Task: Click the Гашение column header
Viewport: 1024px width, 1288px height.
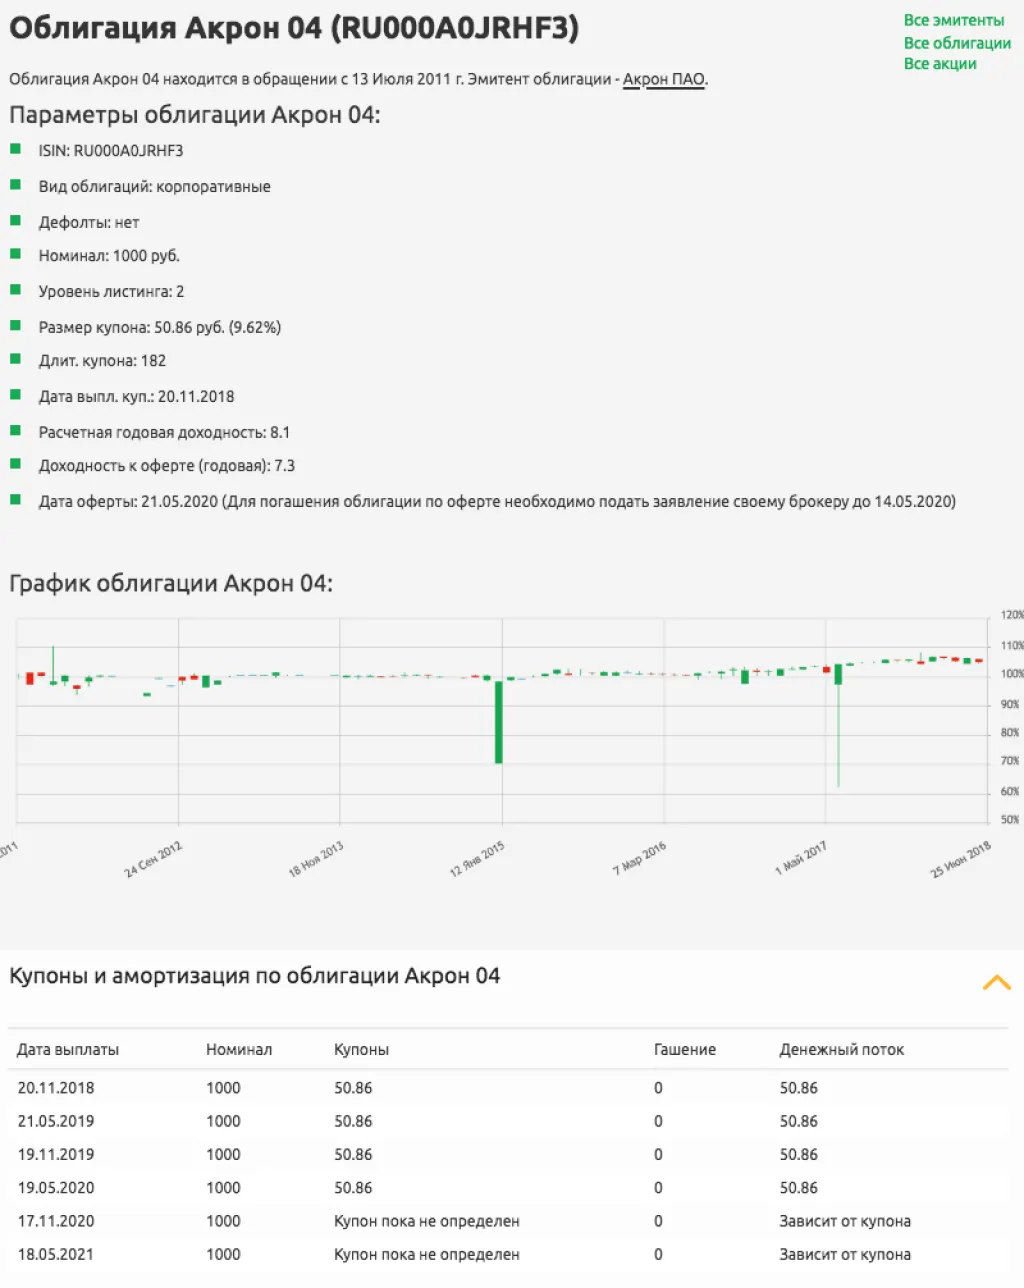Action: (684, 1050)
